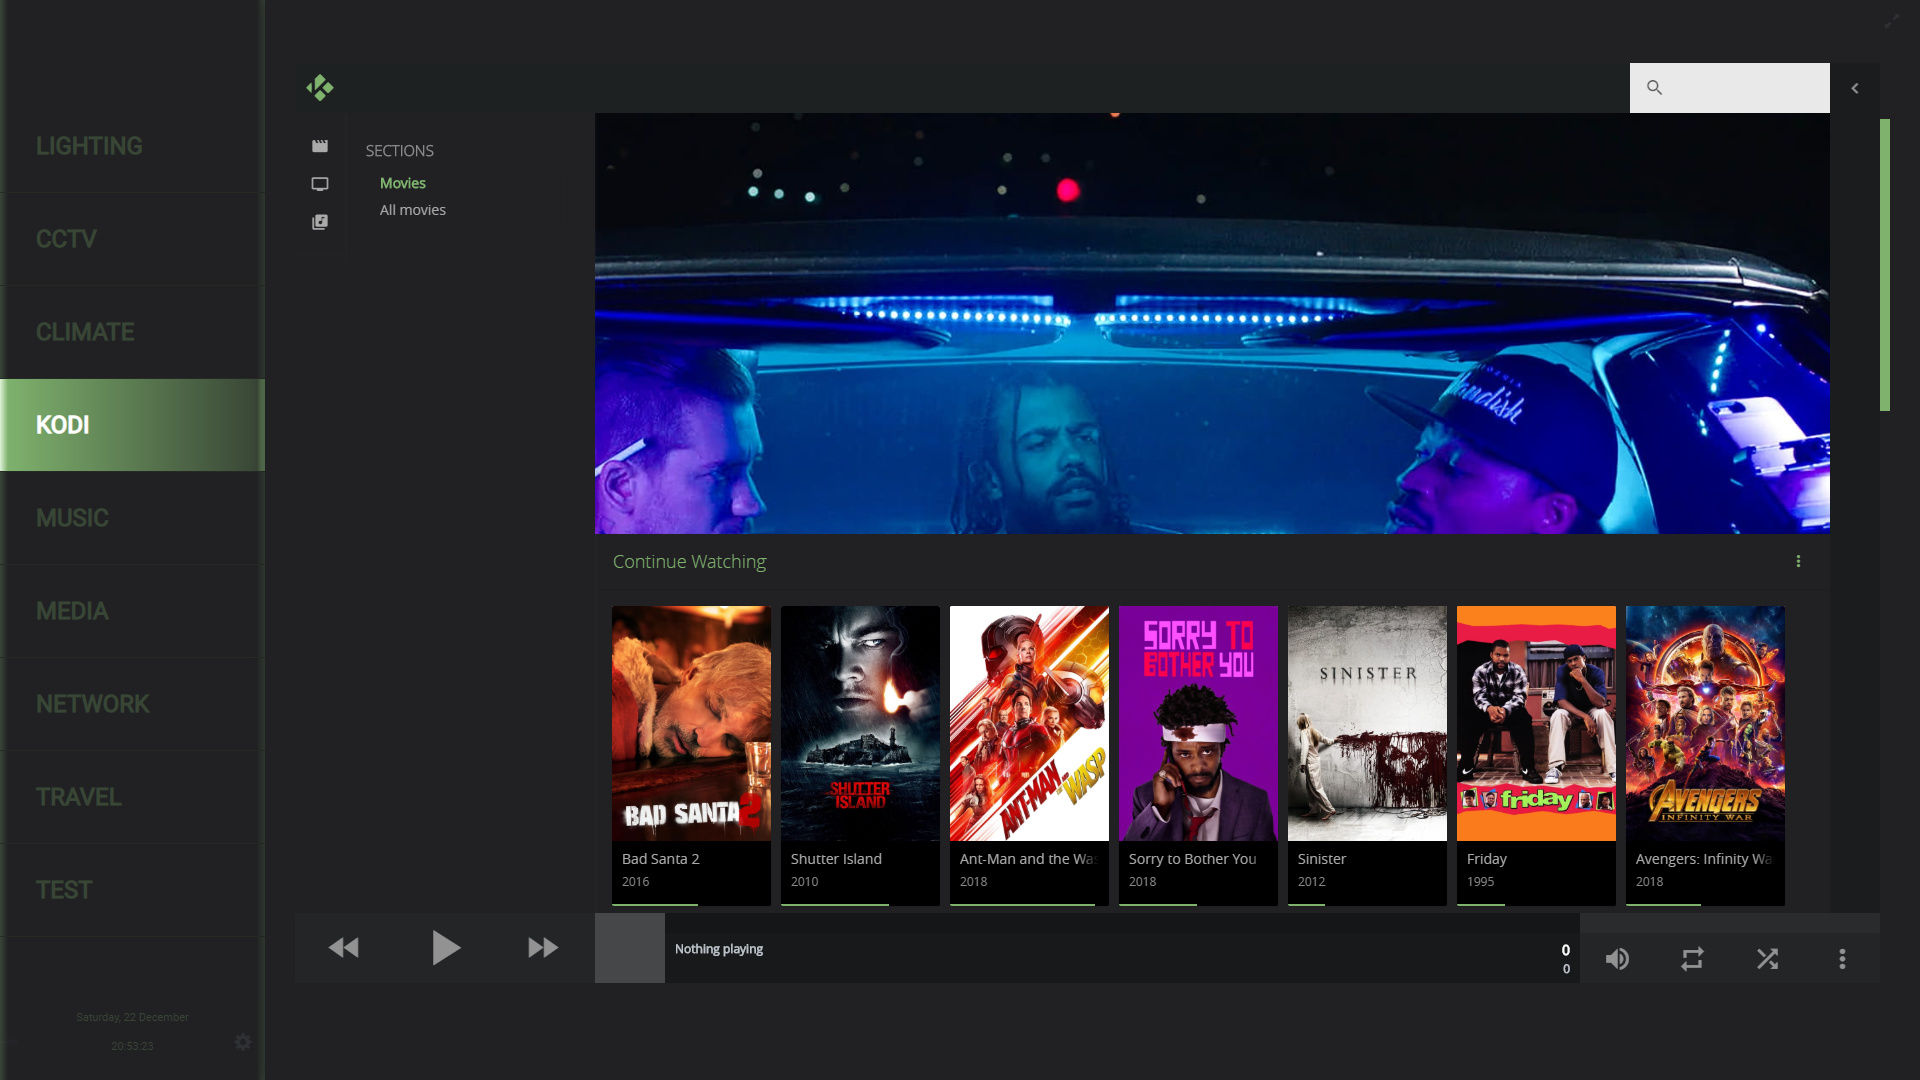1920x1080 pixels.
Task: Toggle shuffle mode in player bar
Action: tap(1767, 959)
